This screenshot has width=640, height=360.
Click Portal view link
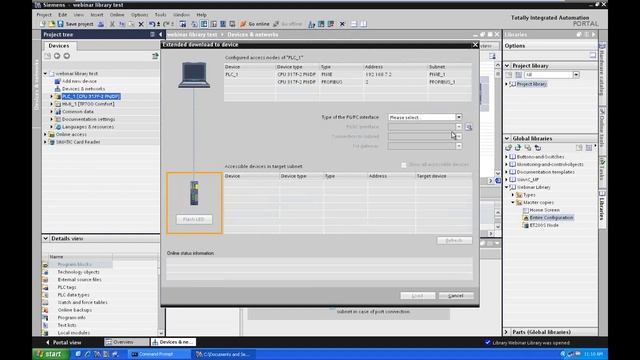pyautogui.click(x=67, y=342)
